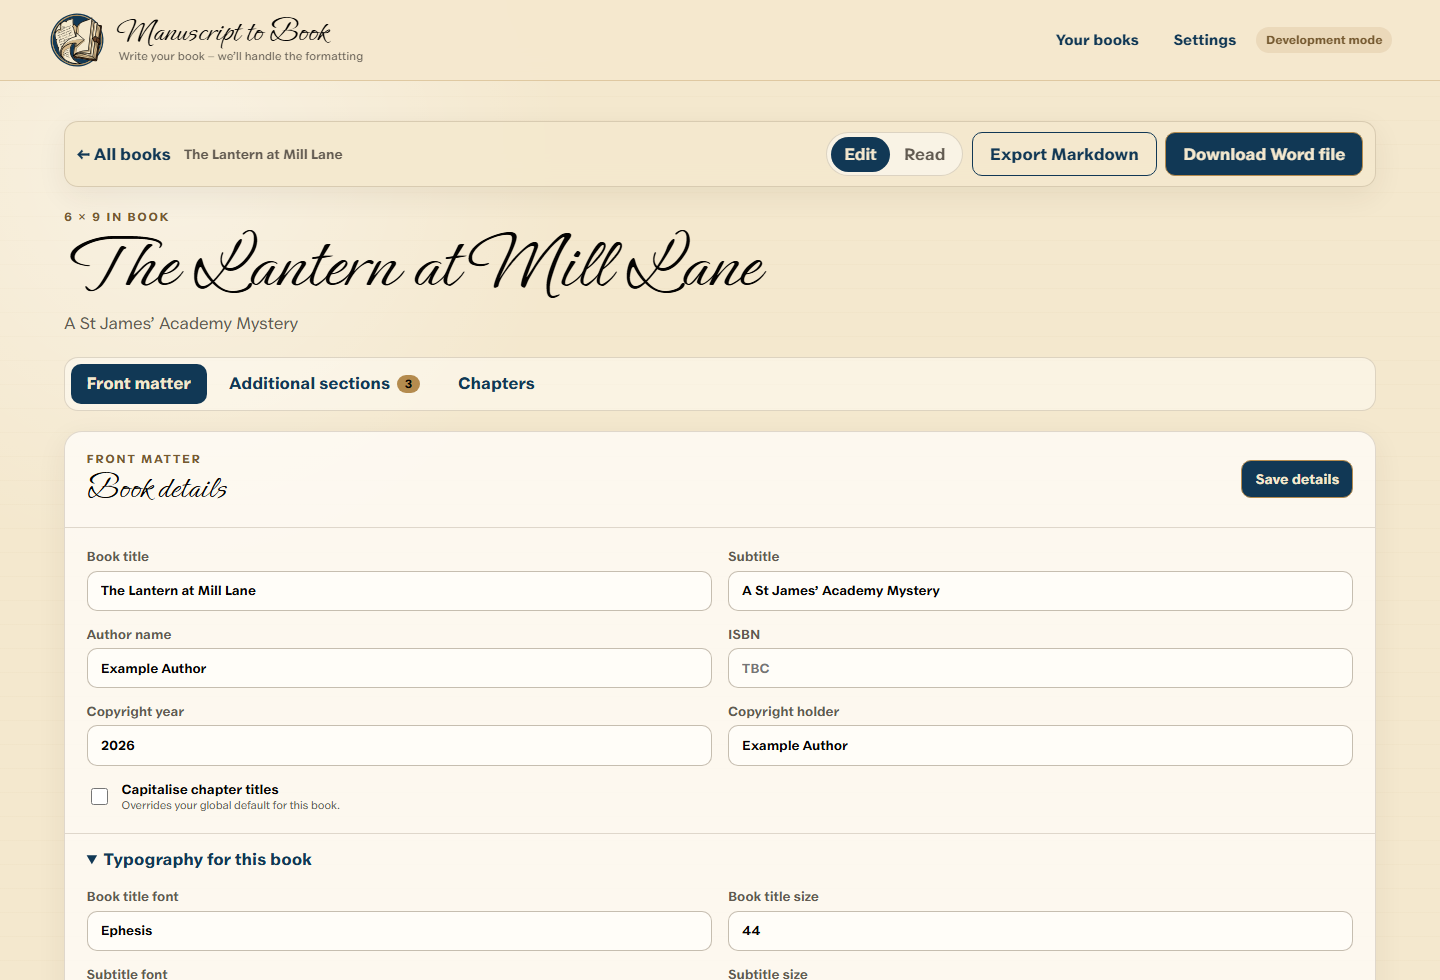Click the badge showing 3 additional sections
Image resolution: width=1440 pixels, height=980 pixels.
click(x=408, y=384)
